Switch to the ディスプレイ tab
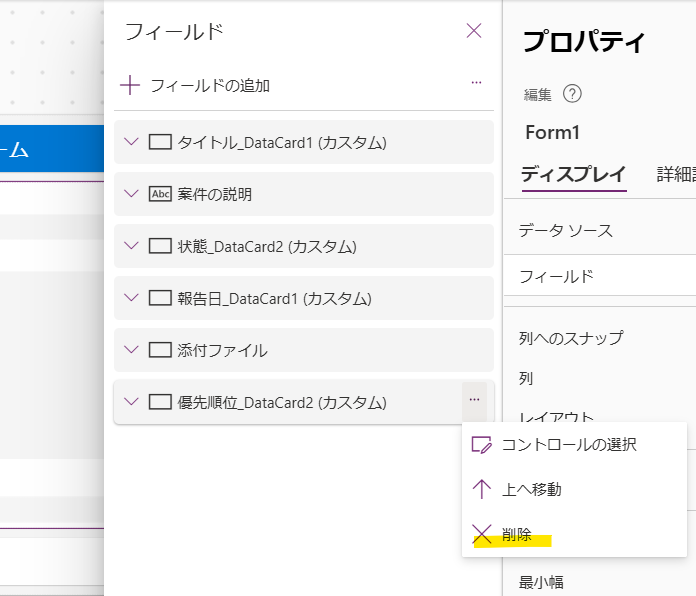The image size is (696, 596). pos(573,174)
